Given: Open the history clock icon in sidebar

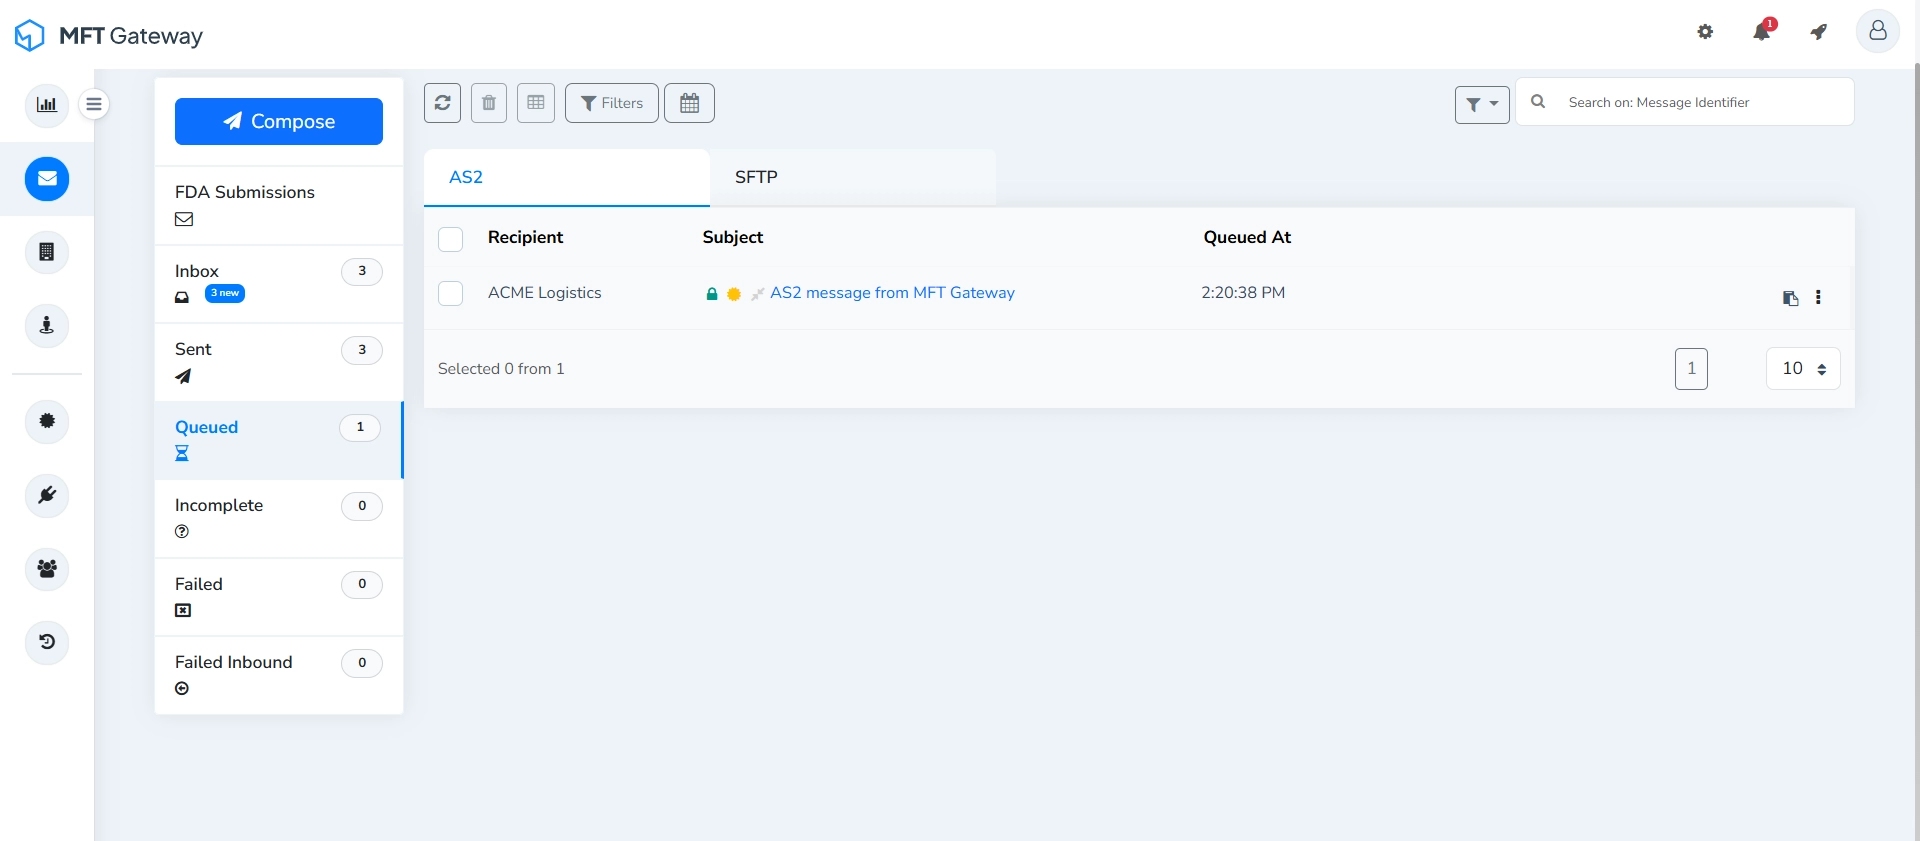Looking at the screenshot, I should [47, 642].
